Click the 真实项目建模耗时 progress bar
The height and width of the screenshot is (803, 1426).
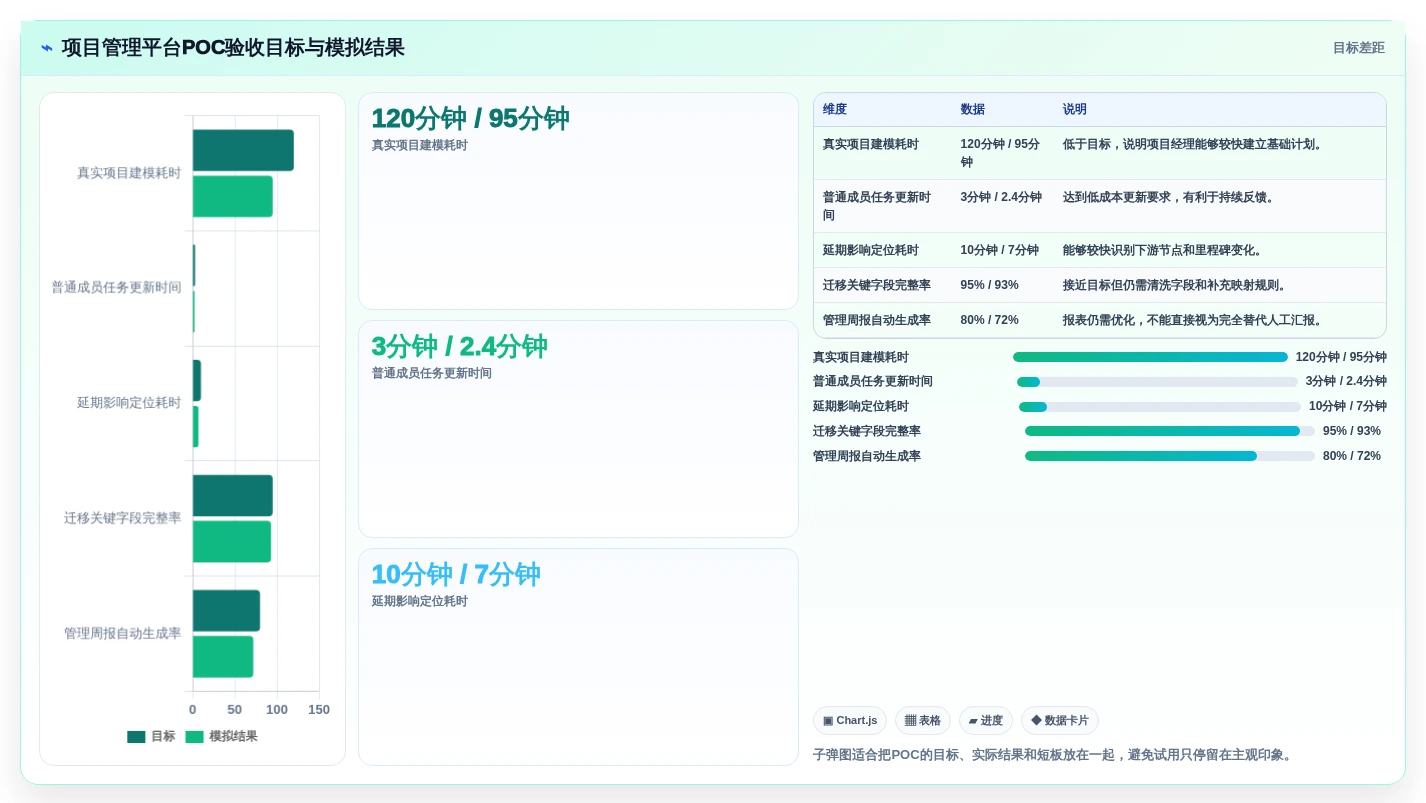coord(1150,357)
